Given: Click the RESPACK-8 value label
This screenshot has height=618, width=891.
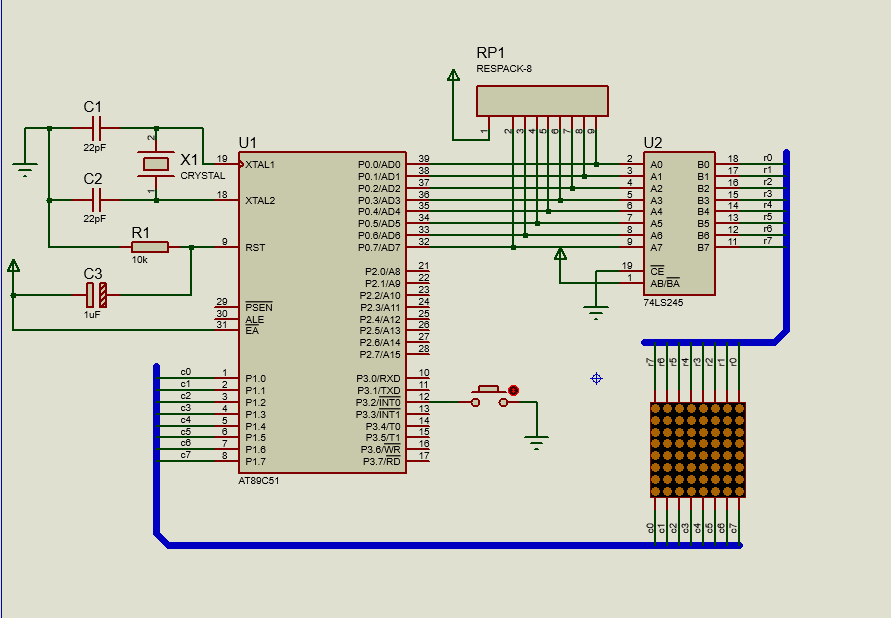Looking at the screenshot, I should (x=504, y=69).
